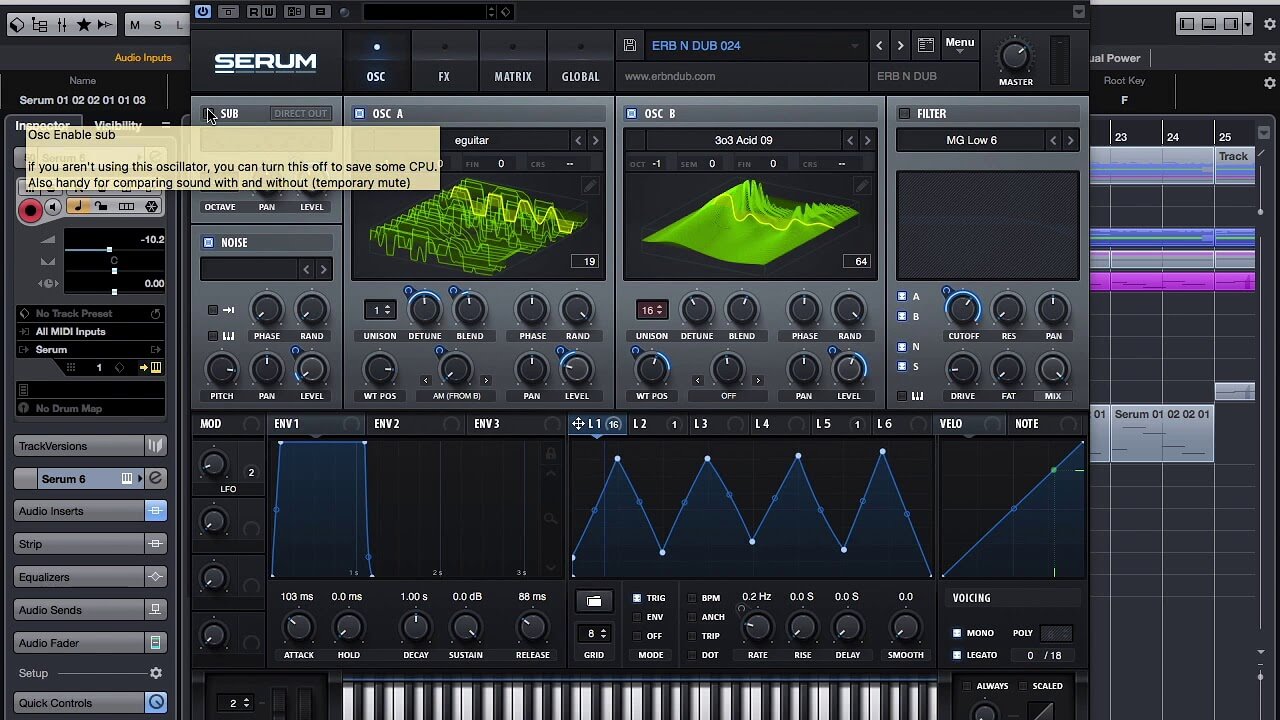Image resolution: width=1280 pixels, height=720 pixels.
Task: Click the floppy disk save preset icon
Action: click(630, 46)
